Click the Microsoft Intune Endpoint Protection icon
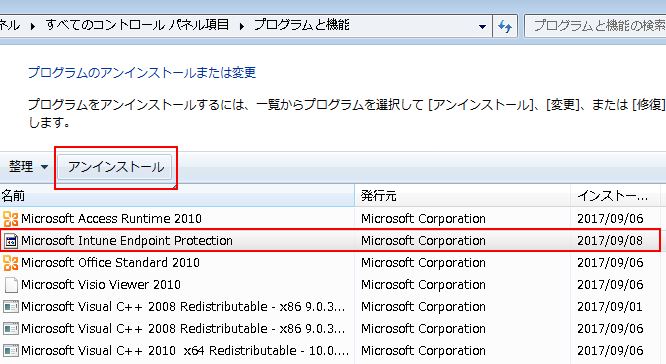Viewport: 666px width, 364px height. tap(11, 241)
